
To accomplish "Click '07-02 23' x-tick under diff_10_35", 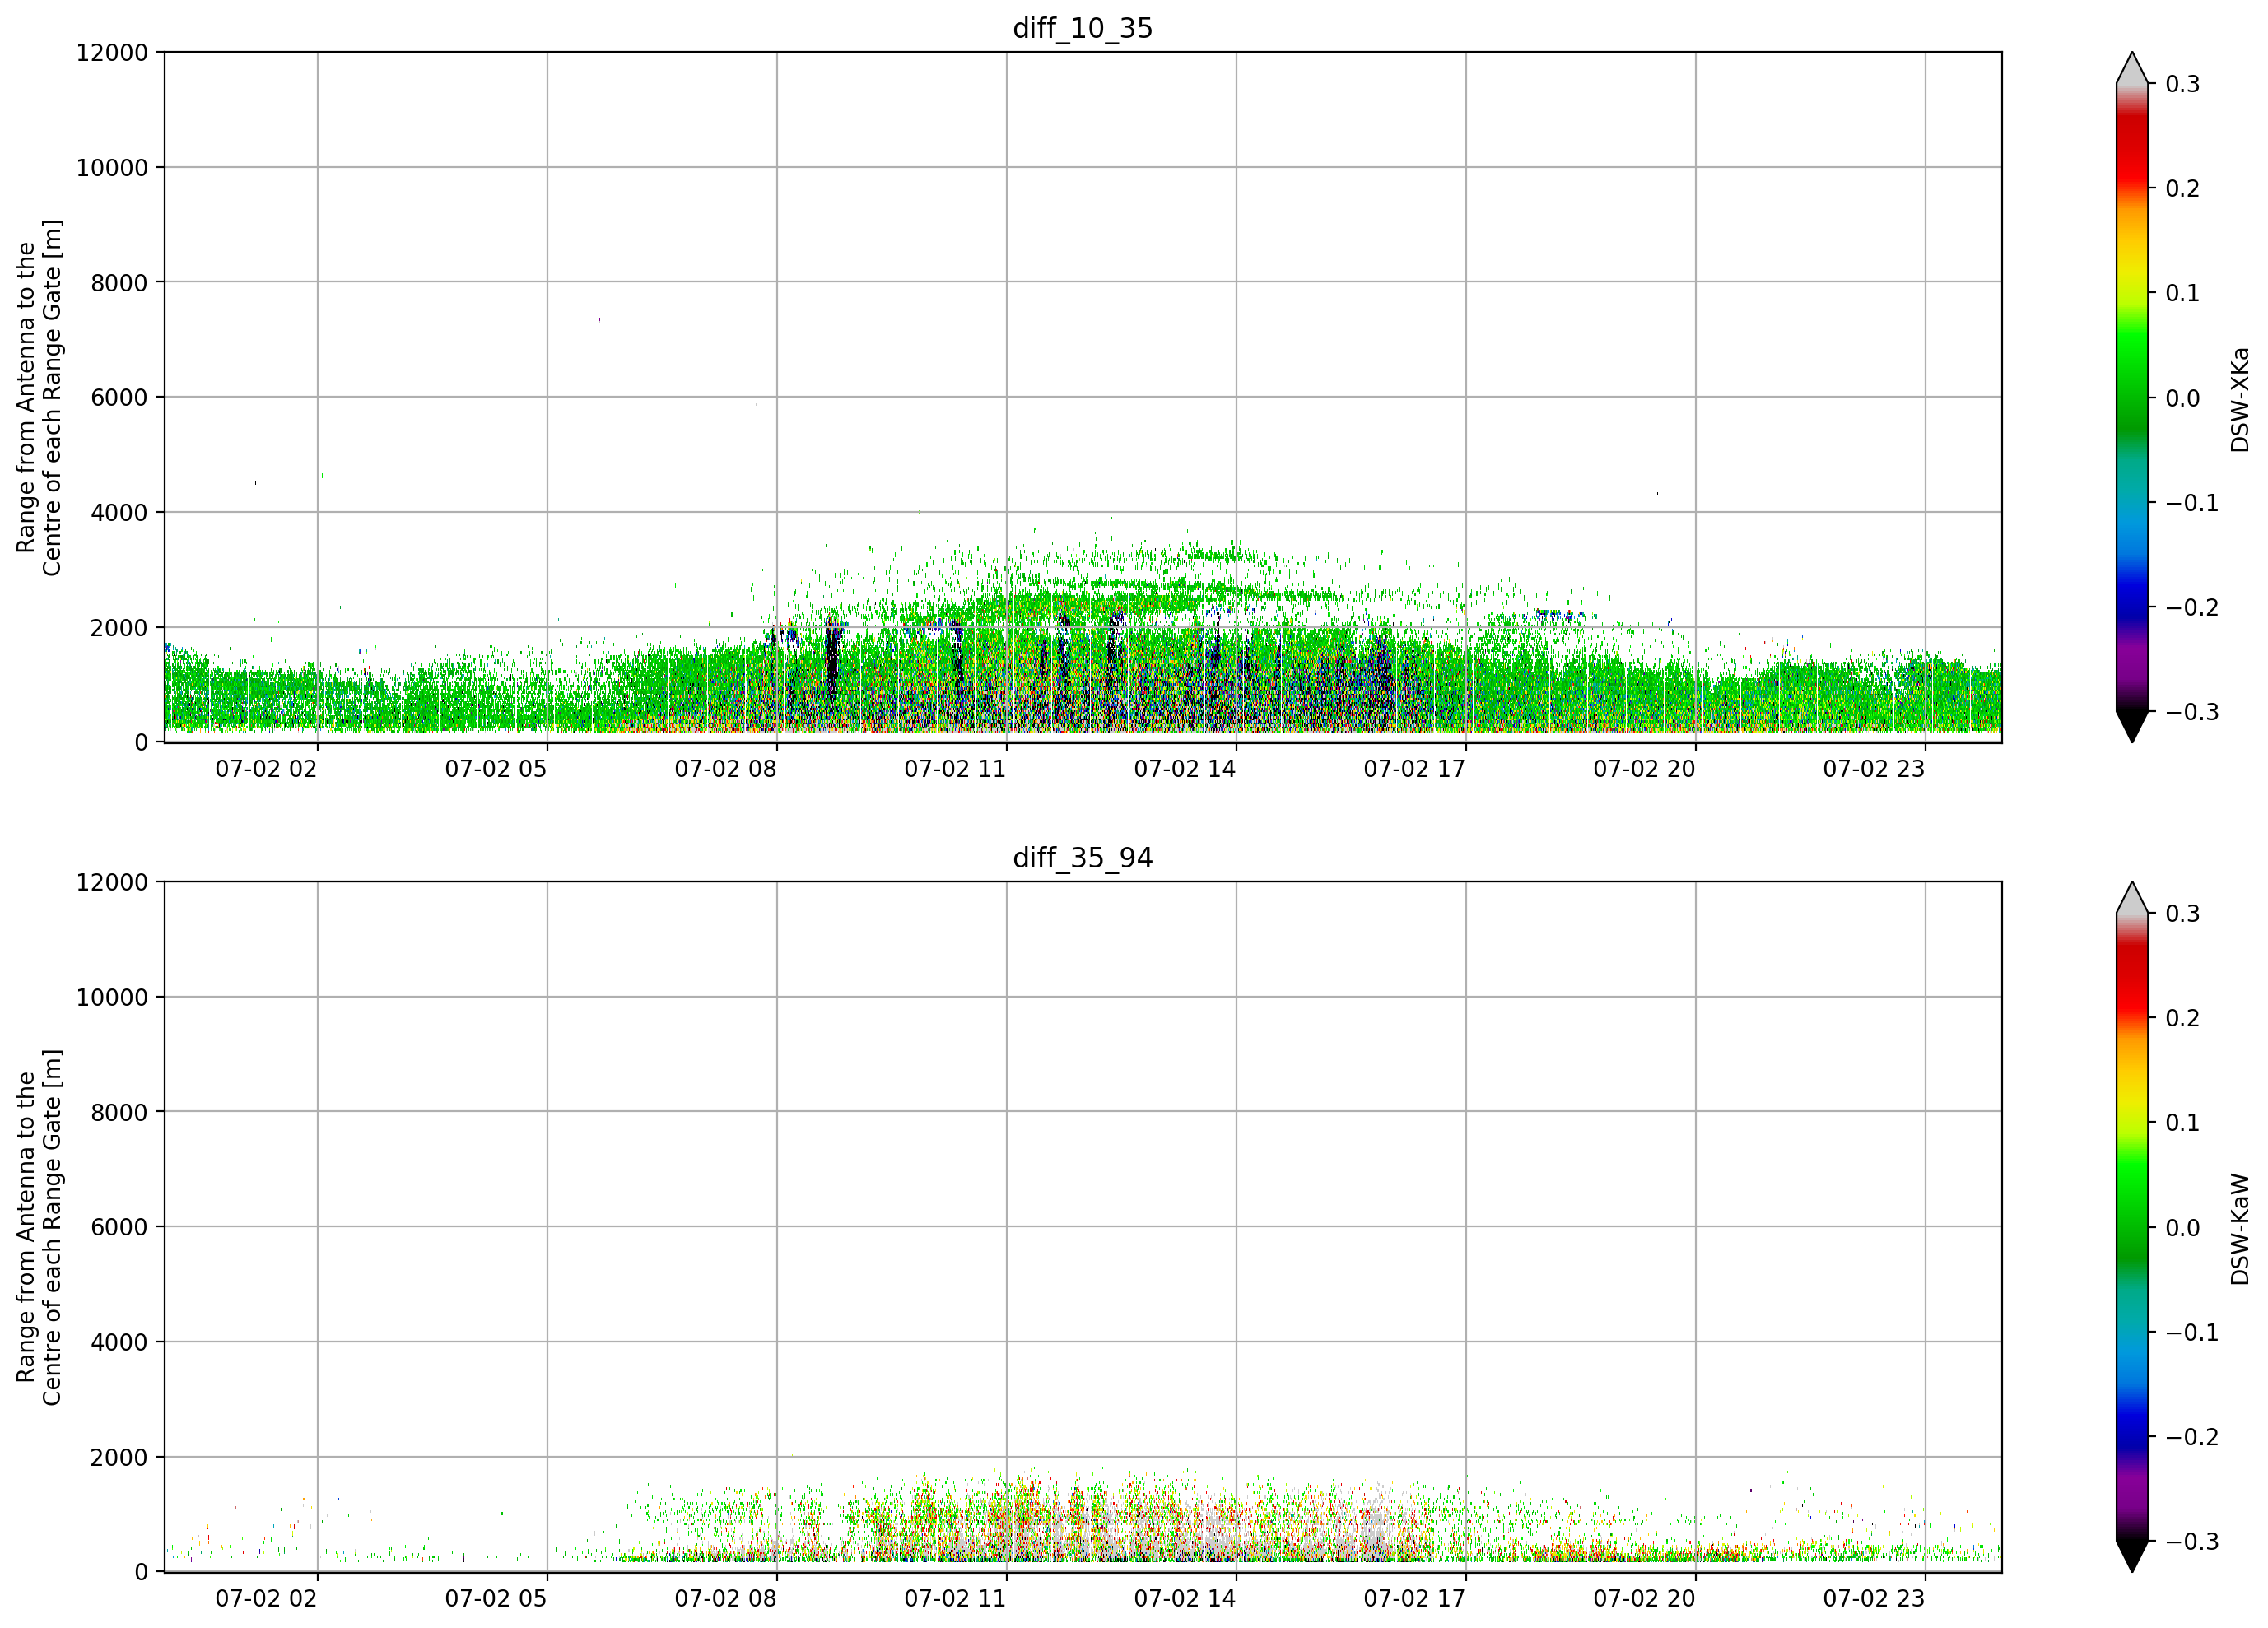I will tap(1874, 769).
